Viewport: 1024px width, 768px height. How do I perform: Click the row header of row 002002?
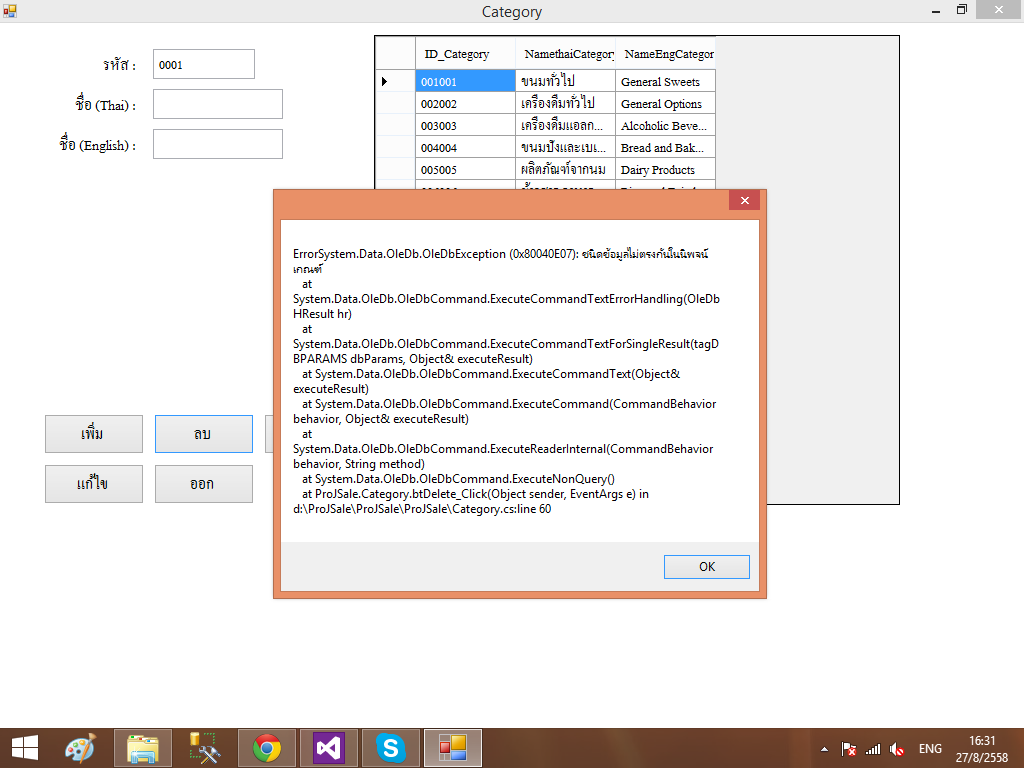tap(396, 103)
